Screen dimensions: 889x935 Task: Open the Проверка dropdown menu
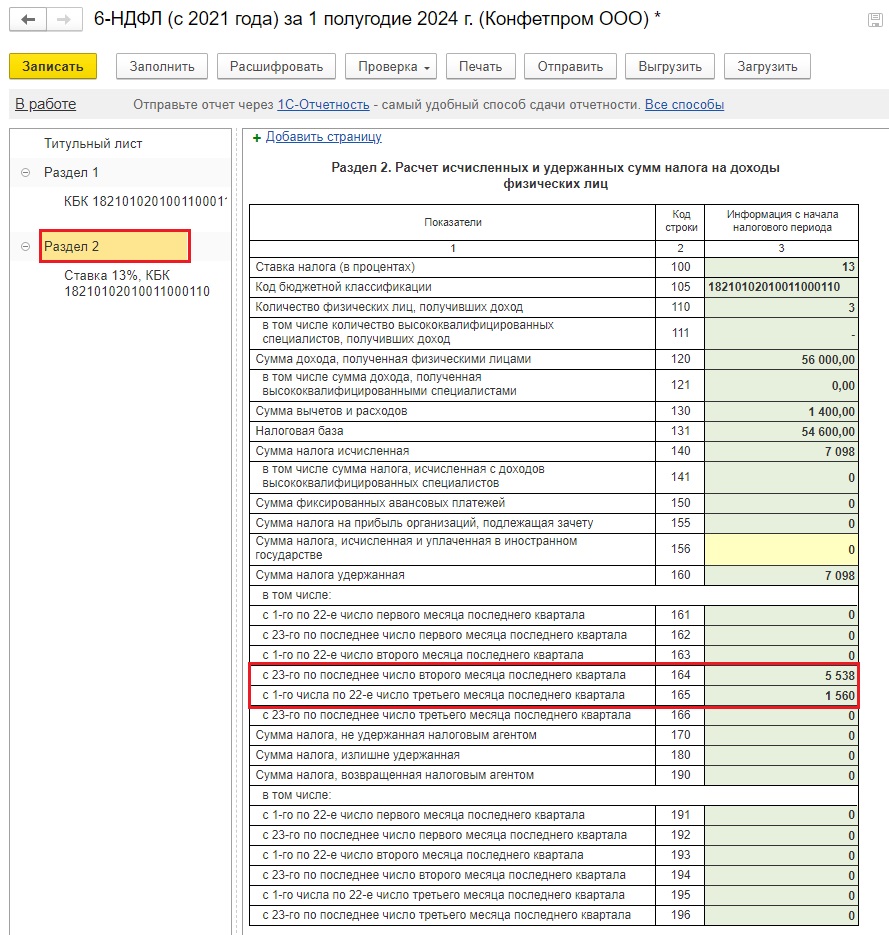pyautogui.click(x=391, y=67)
